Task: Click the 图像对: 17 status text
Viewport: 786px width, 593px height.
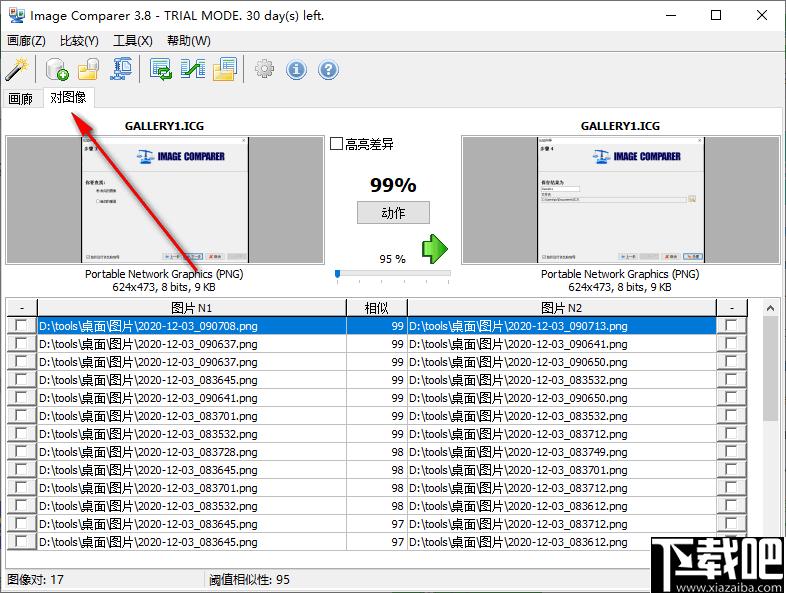Action: pos(35,580)
